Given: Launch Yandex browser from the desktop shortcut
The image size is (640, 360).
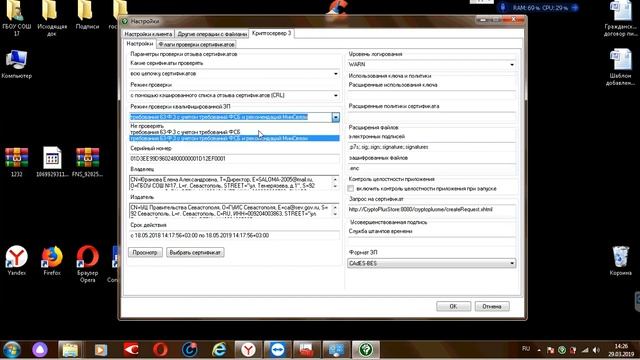Looking at the screenshot, I should (x=16, y=260).
